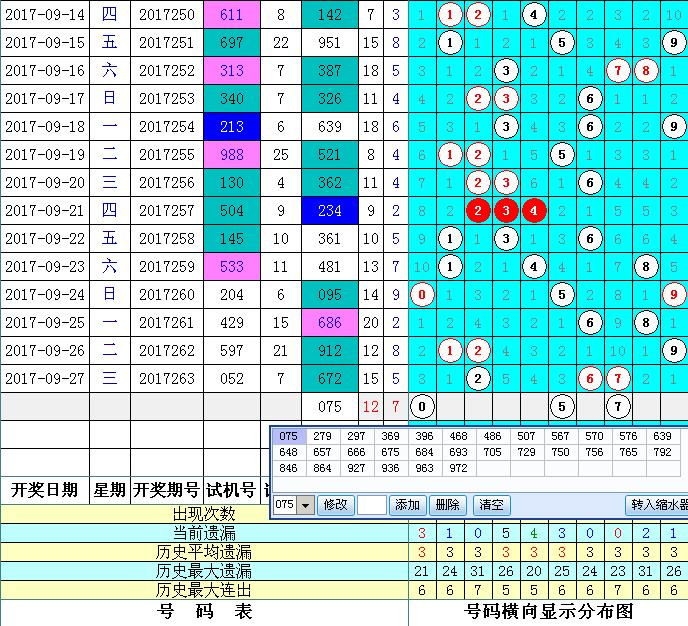The width and height of the screenshot is (688, 626).
Task: Select number 279 in the list grid
Action: pos(322,436)
